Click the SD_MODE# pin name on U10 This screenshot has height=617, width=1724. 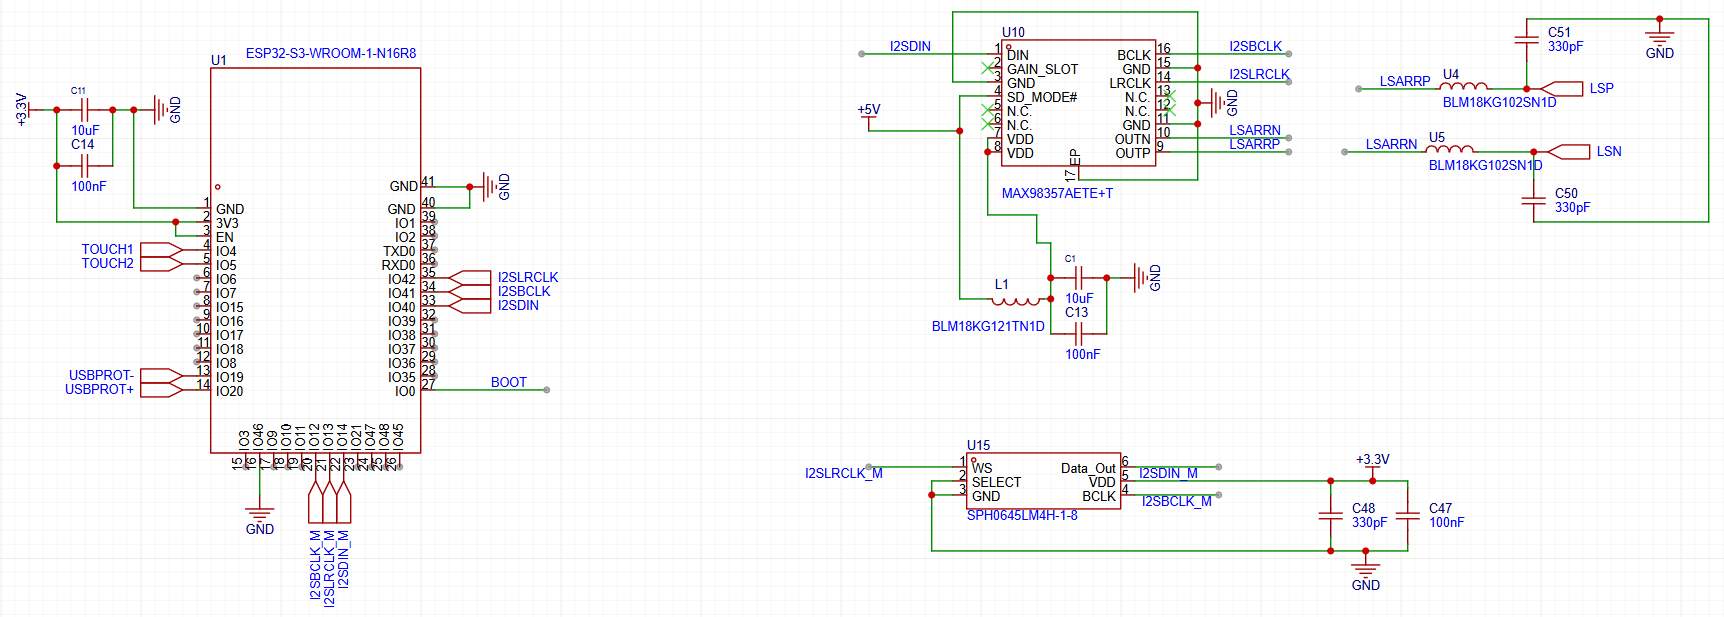coord(1042,97)
